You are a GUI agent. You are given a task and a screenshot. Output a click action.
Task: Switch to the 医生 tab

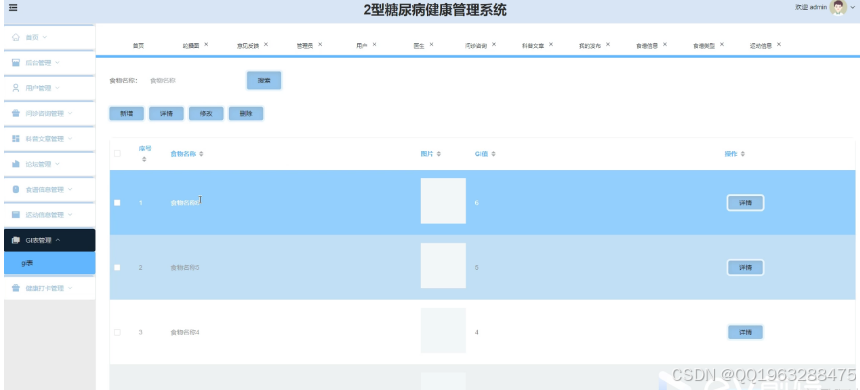[419, 46]
